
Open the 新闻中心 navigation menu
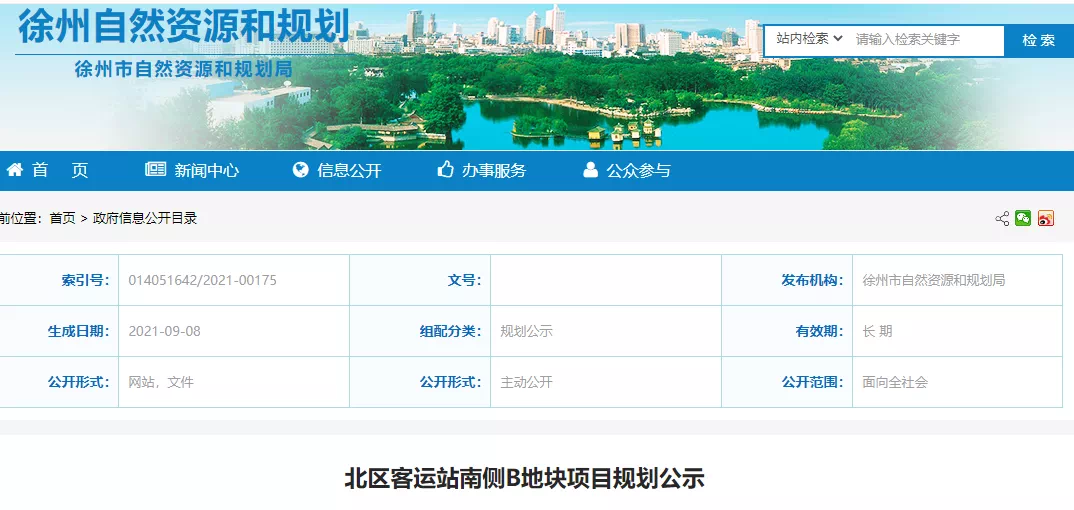click(207, 170)
